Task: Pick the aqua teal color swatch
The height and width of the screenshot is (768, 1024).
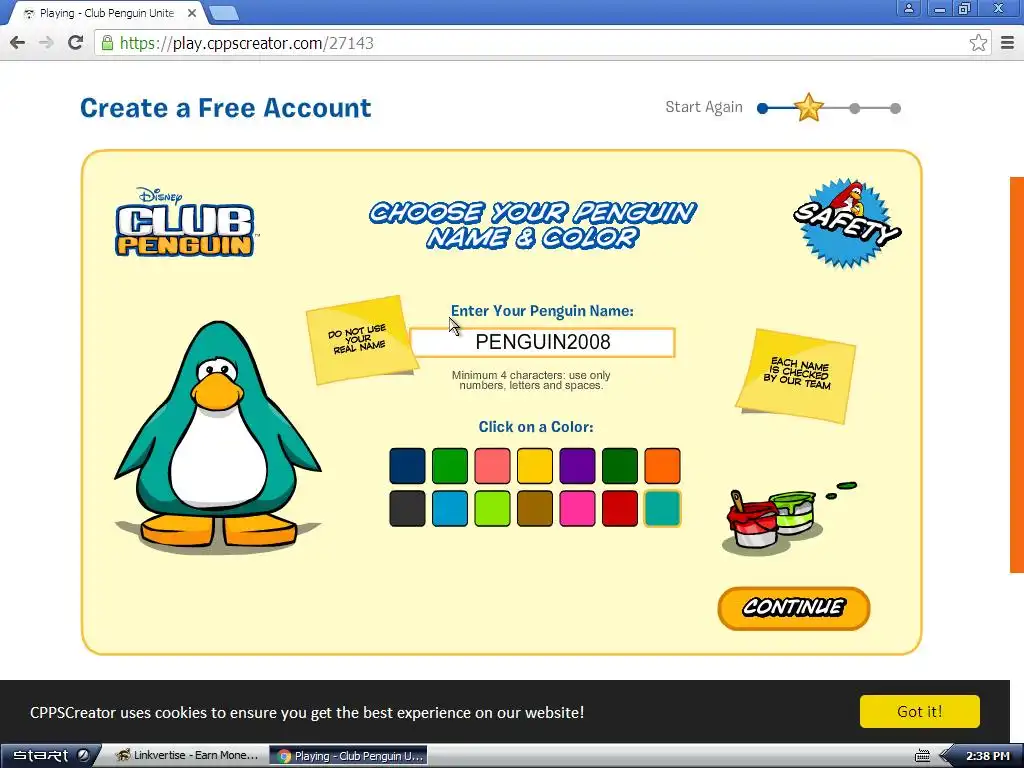Action: [x=662, y=508]
